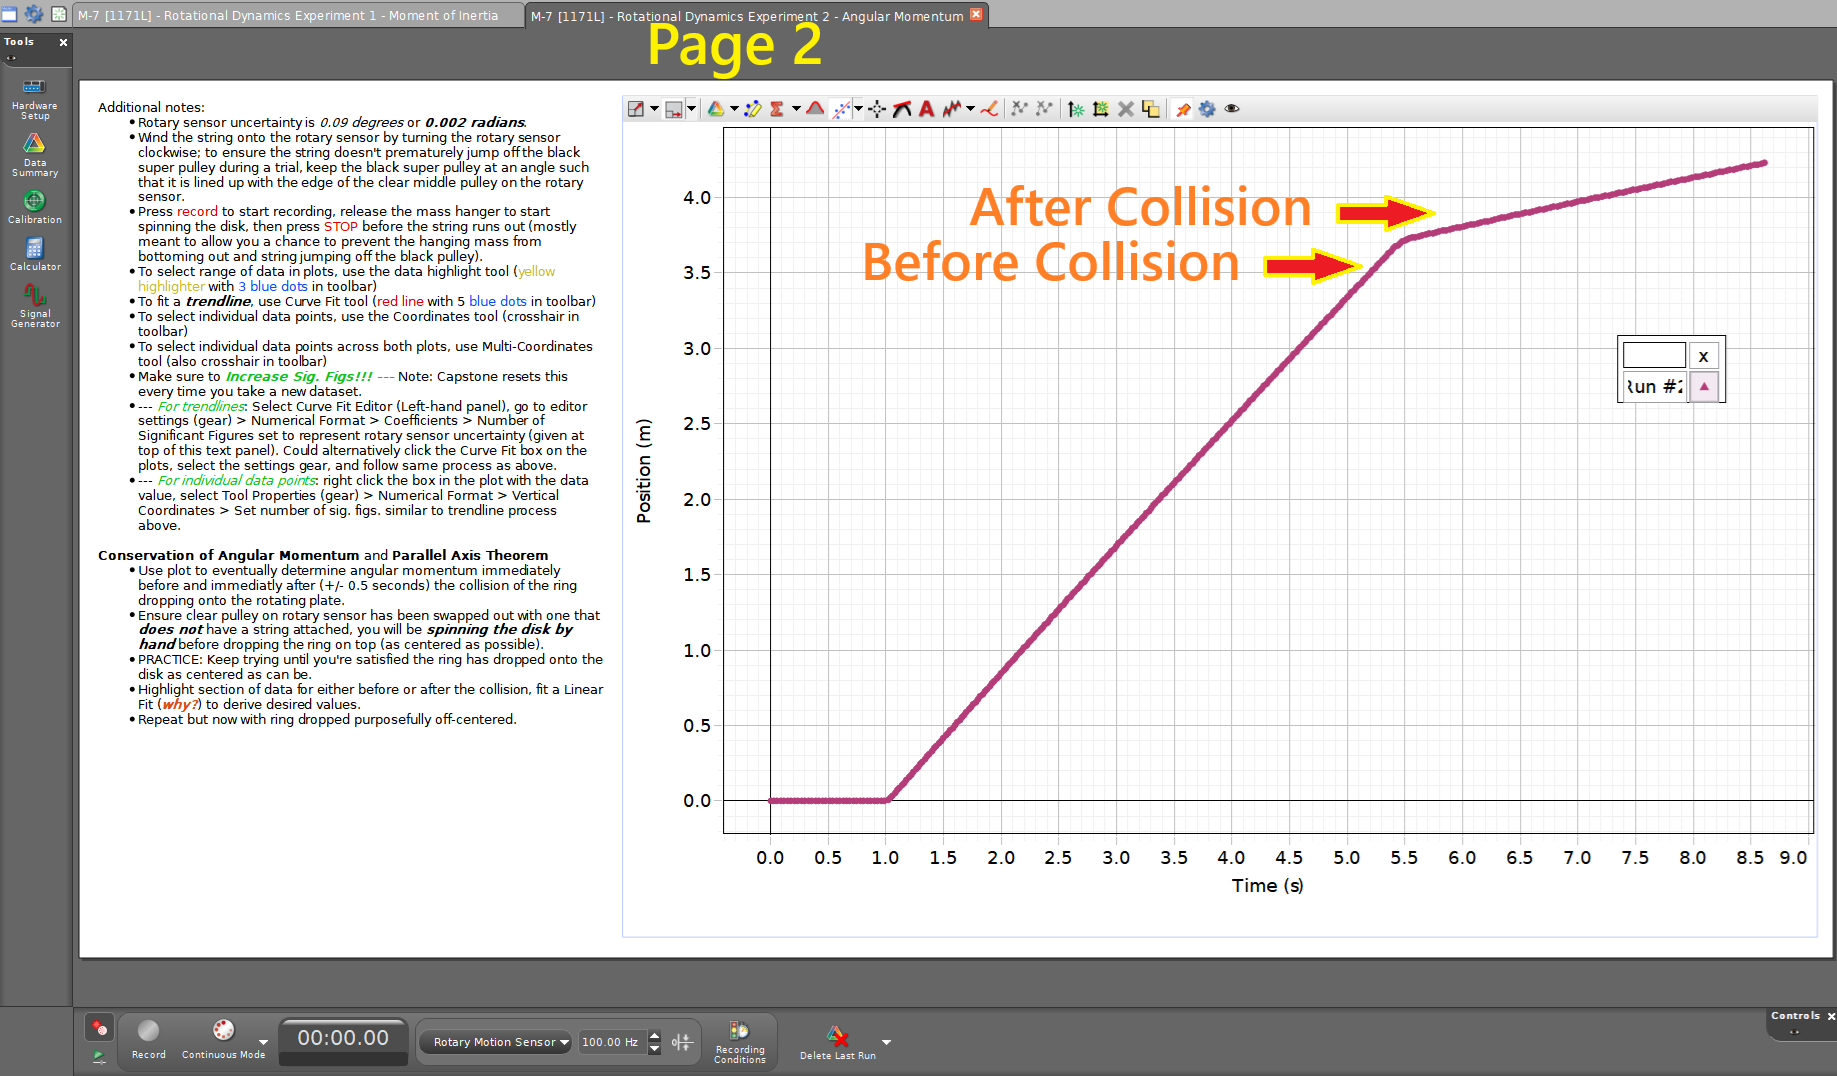The height and width of the screenshot is (1076, 1837).
Task: Click the crosshair Coordinates tool
Action: pos(877,109)
